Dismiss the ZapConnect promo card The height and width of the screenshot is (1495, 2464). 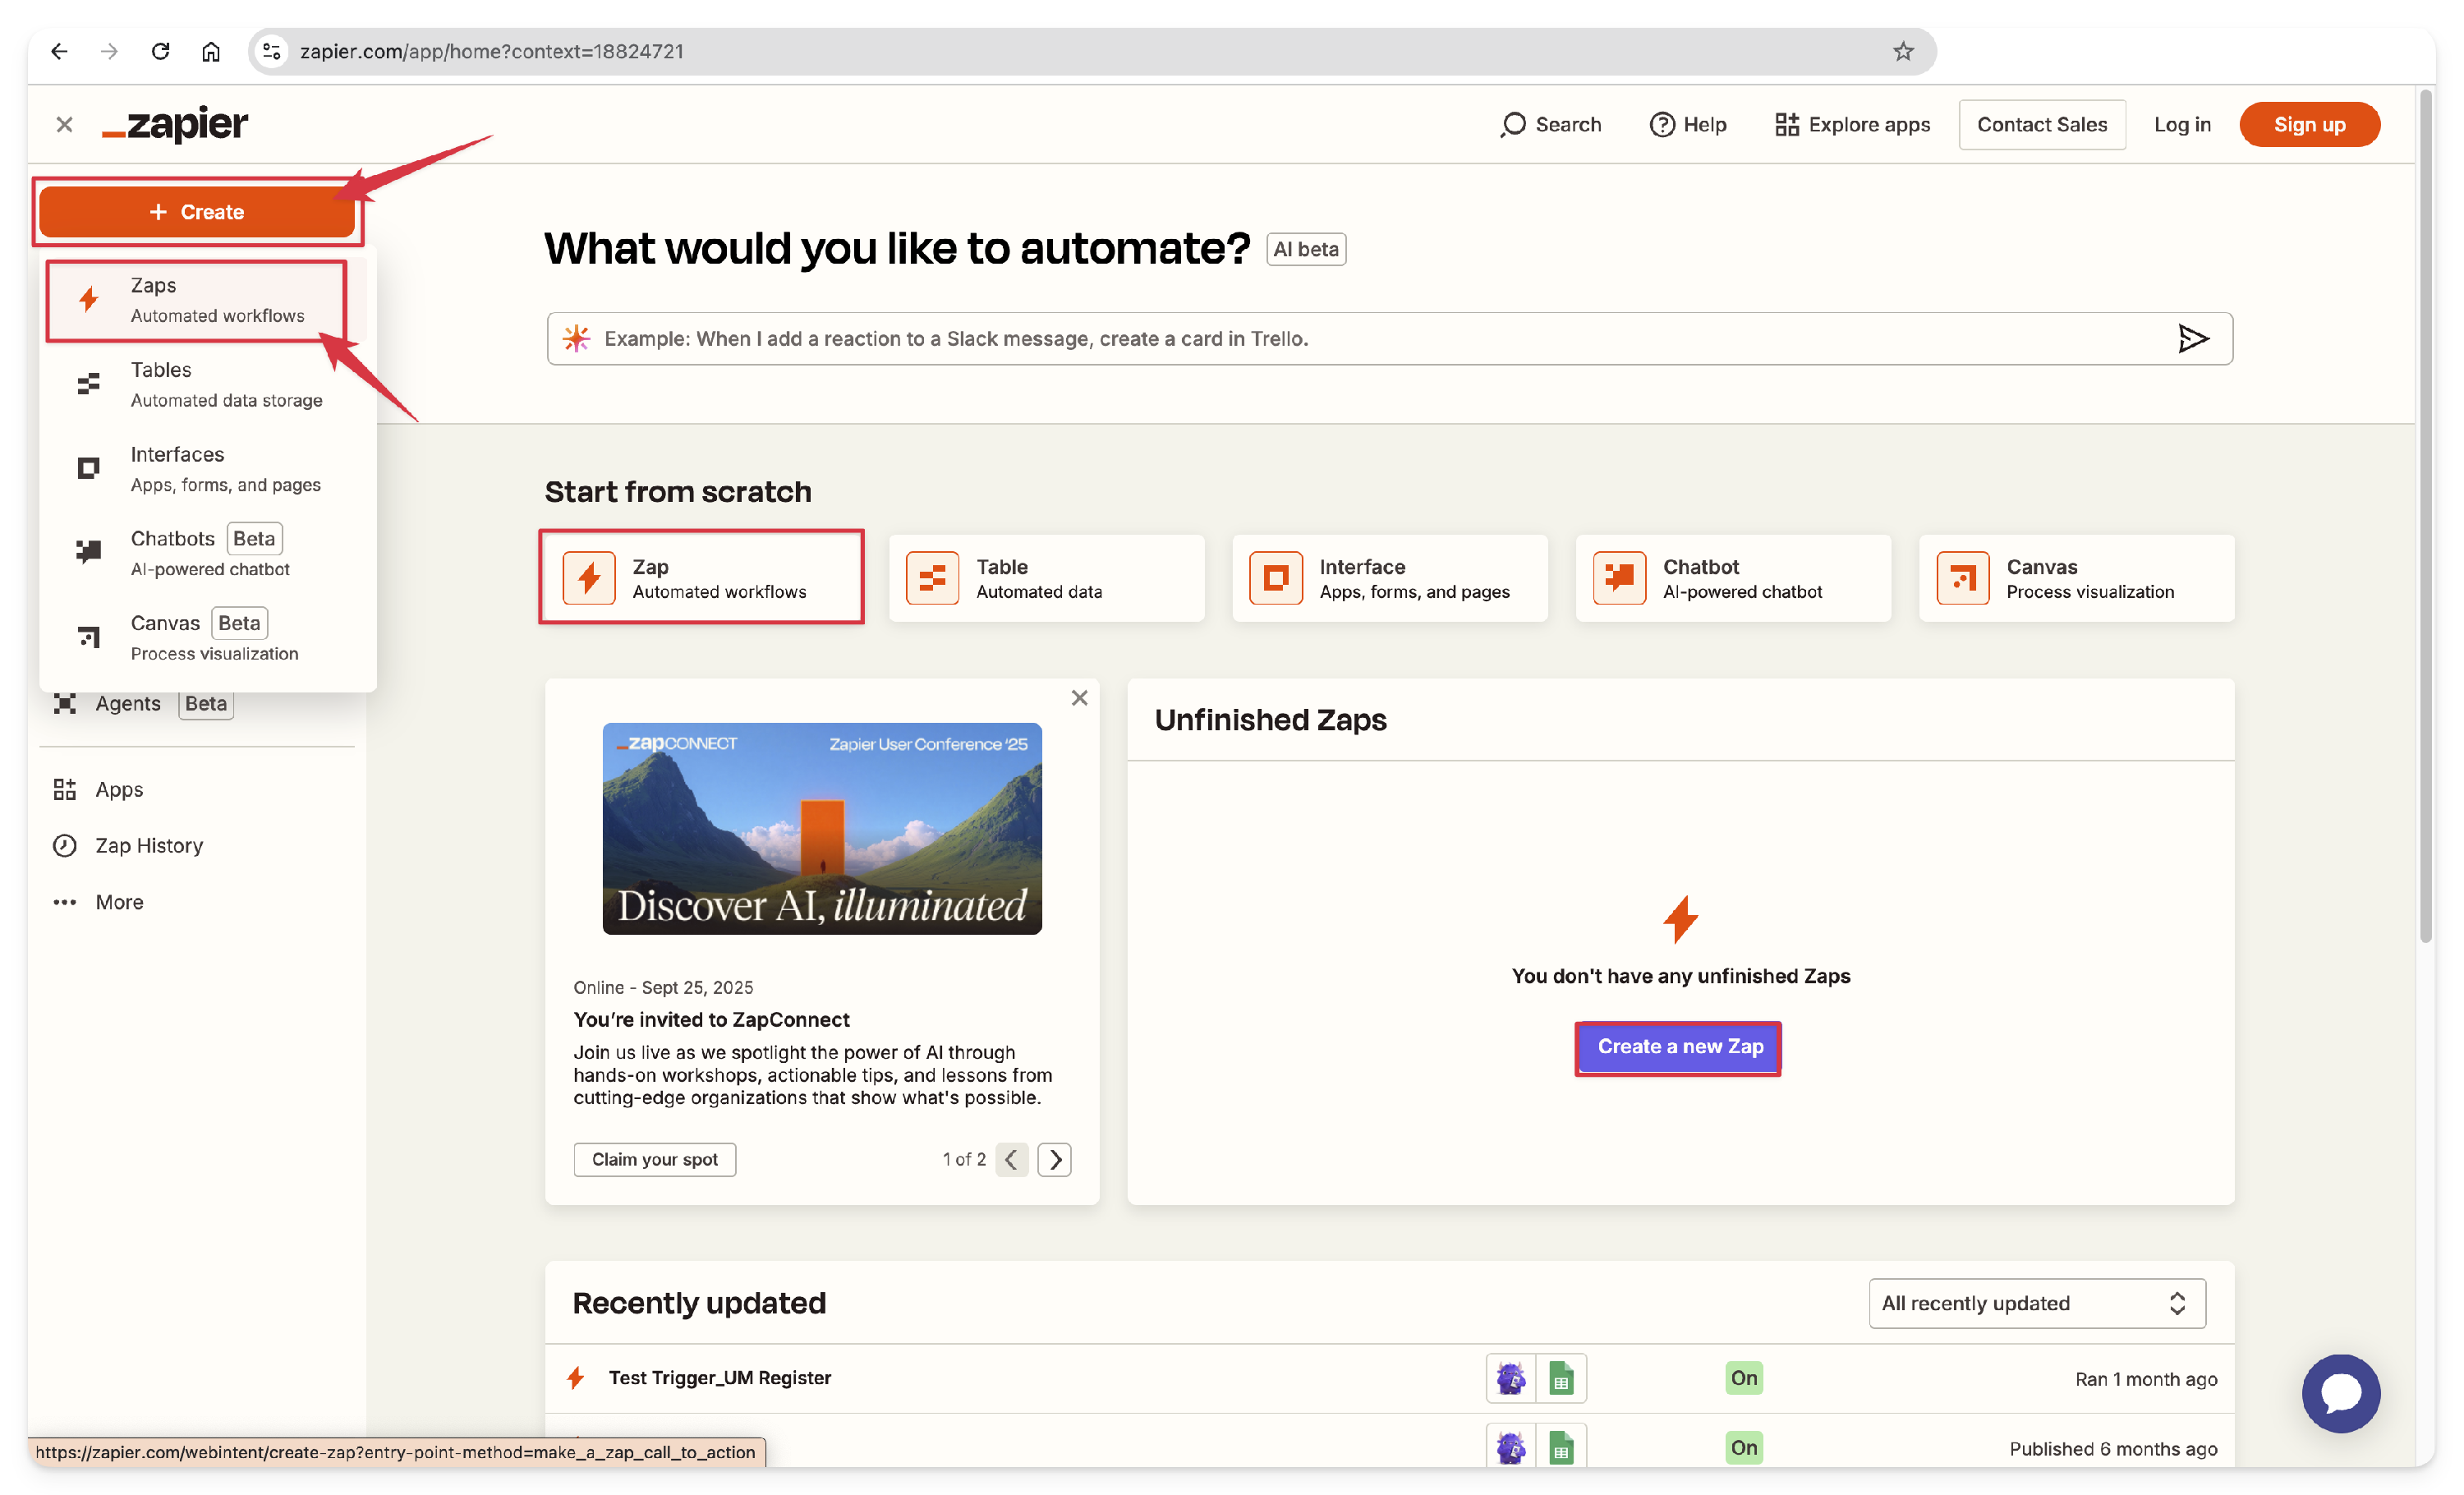tap(1079, 697)
